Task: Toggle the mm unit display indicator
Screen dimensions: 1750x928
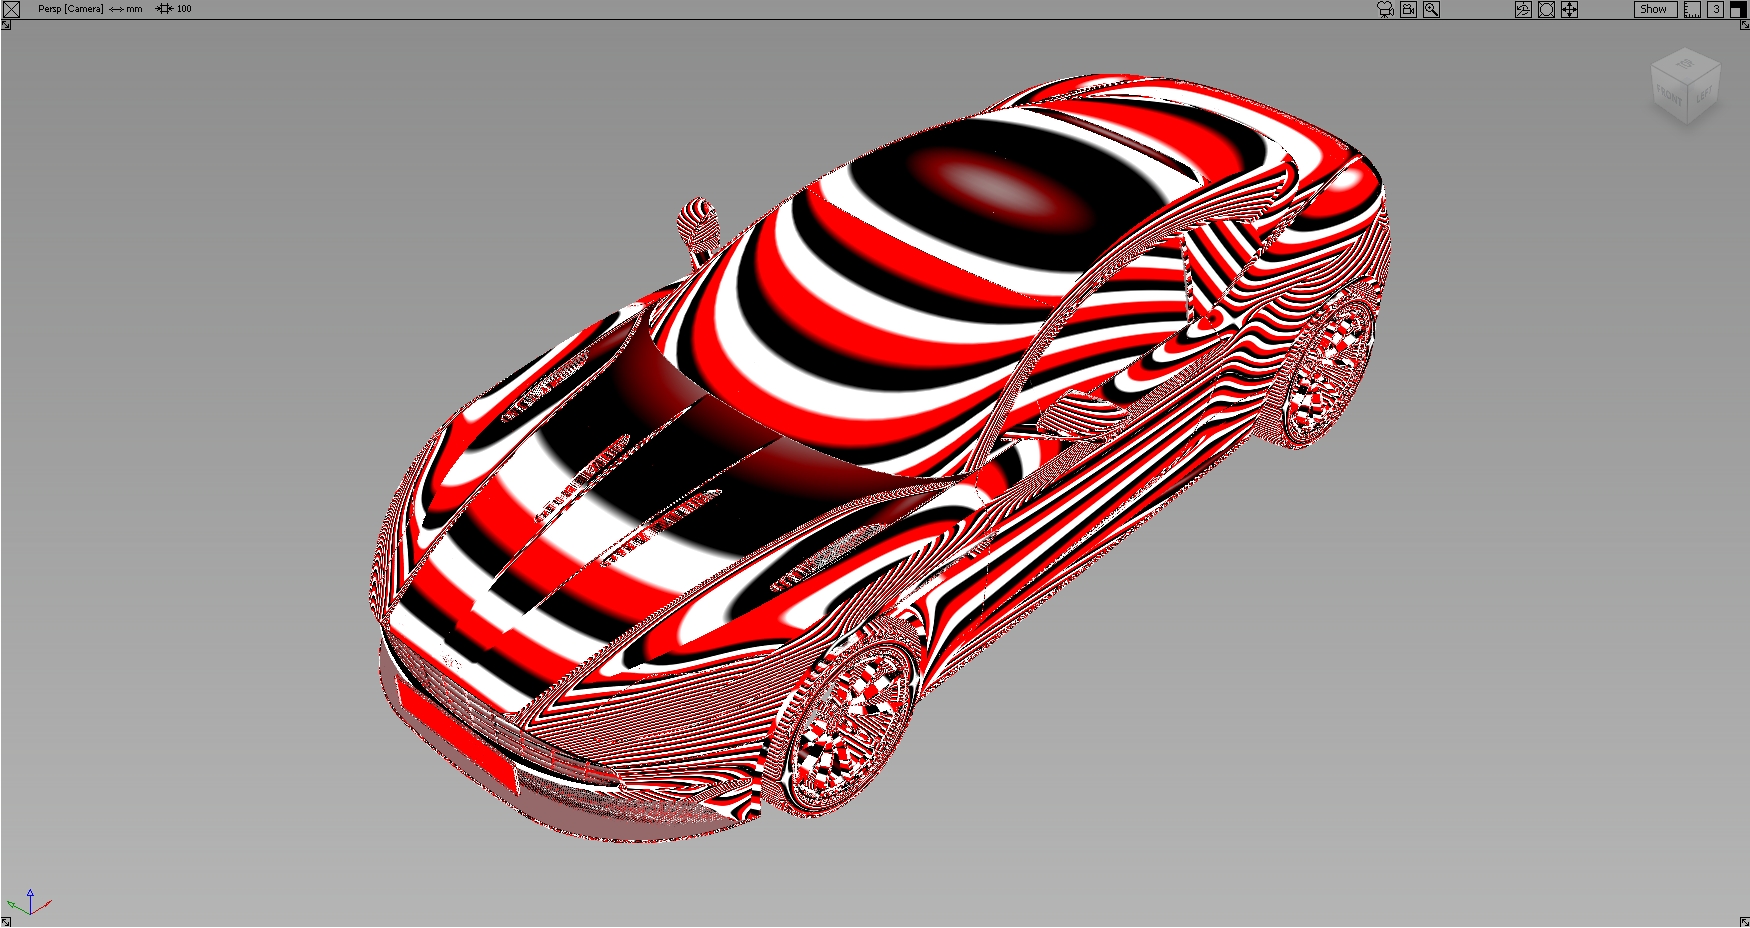Action: [x=131, y=9]
